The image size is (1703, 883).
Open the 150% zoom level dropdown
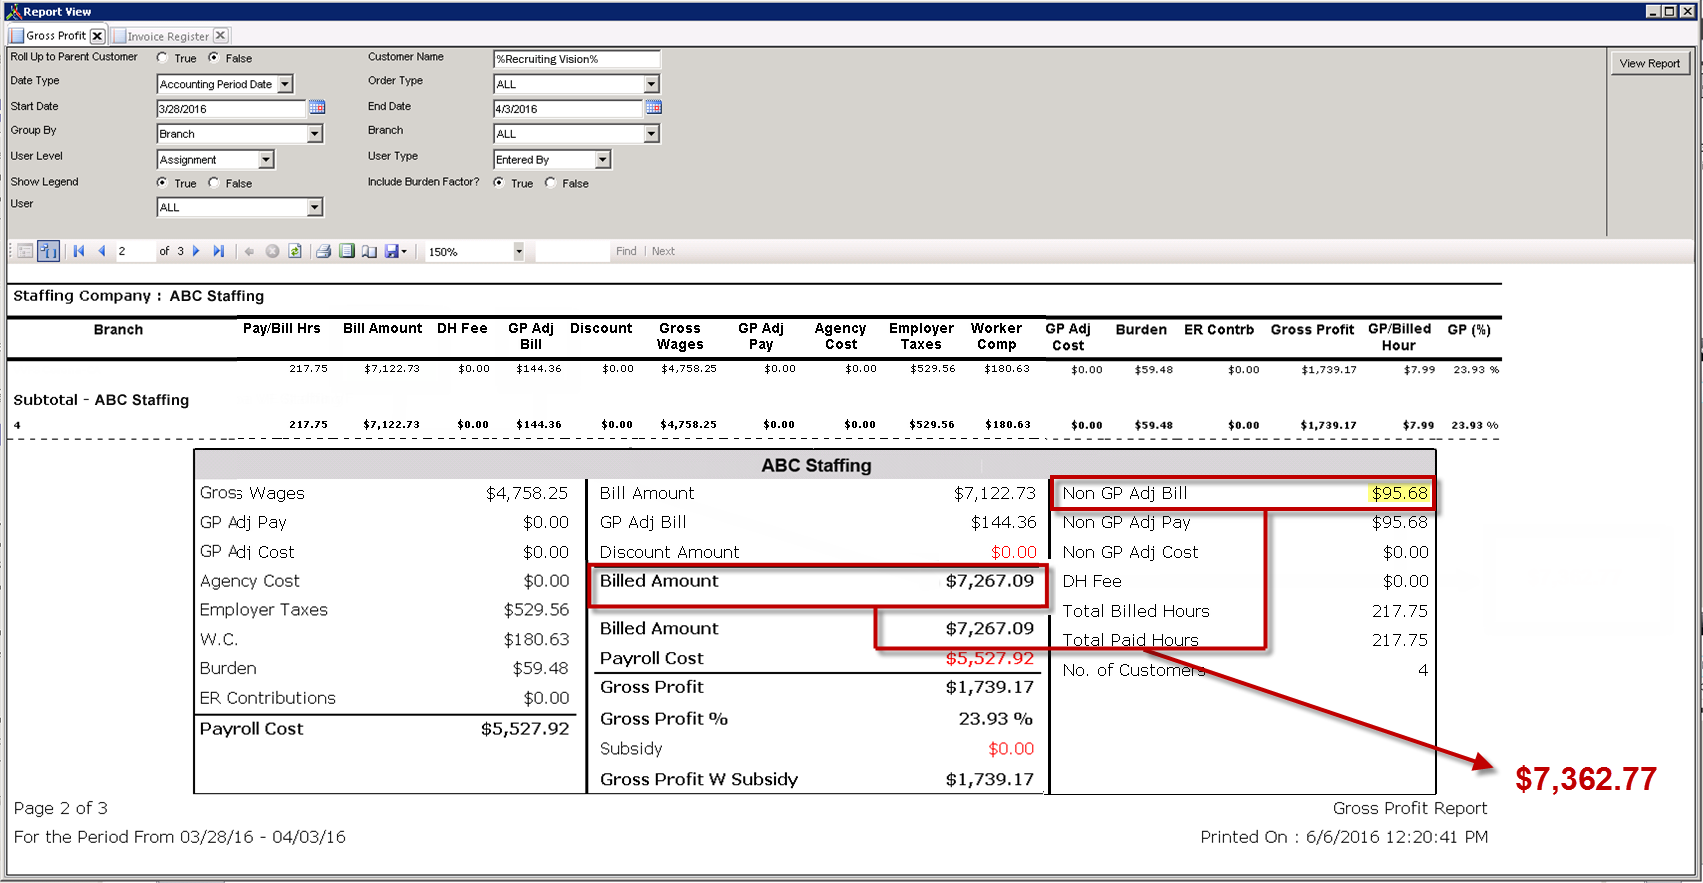(519, 252)
